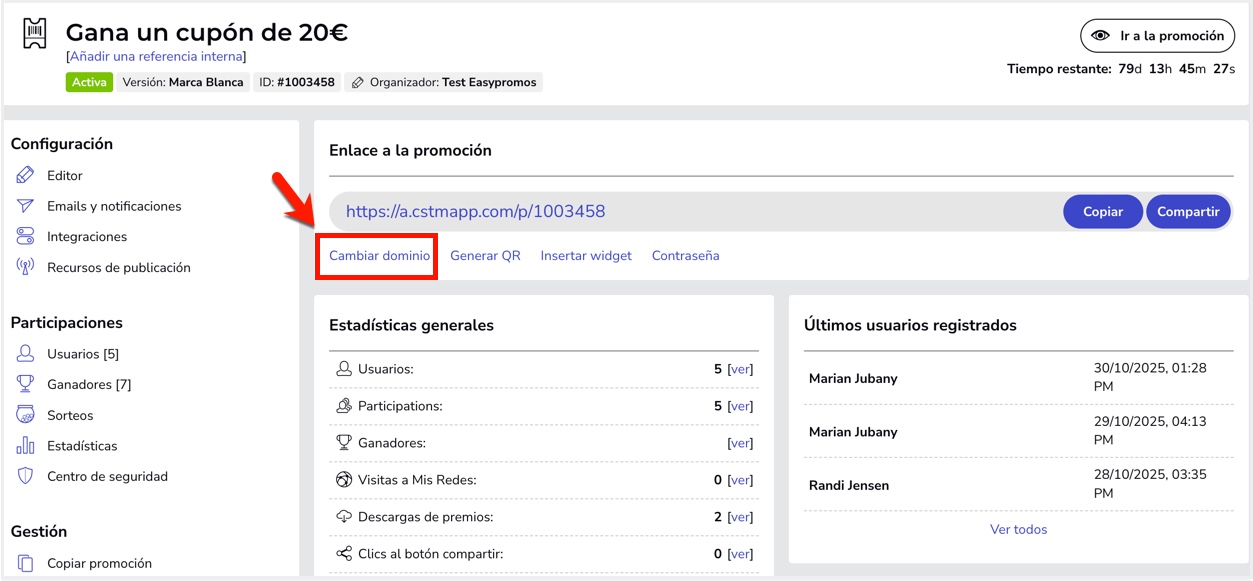
Task: Click the Ganadores trophy icon in sidebar
Action: (26, 385)
